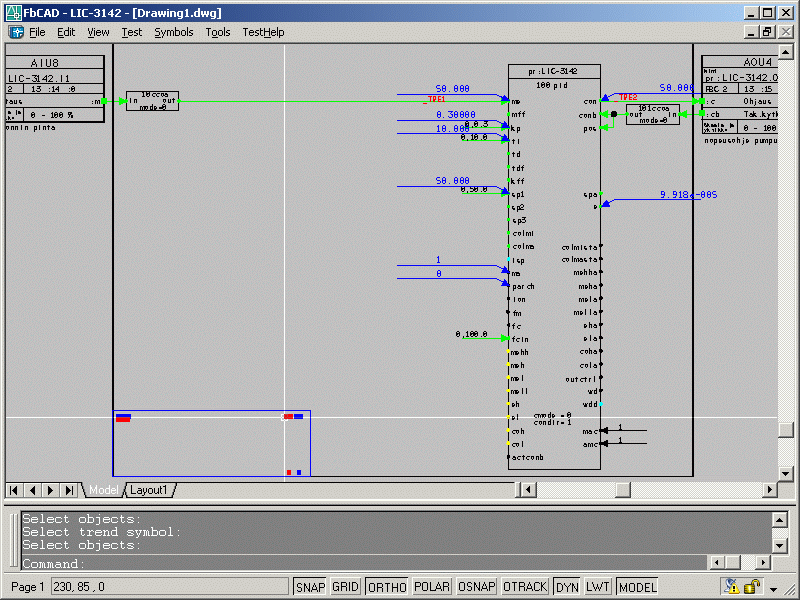Click the communication center warning icon
This screenshot has height=600, width=800.
[x=732, y=586]
